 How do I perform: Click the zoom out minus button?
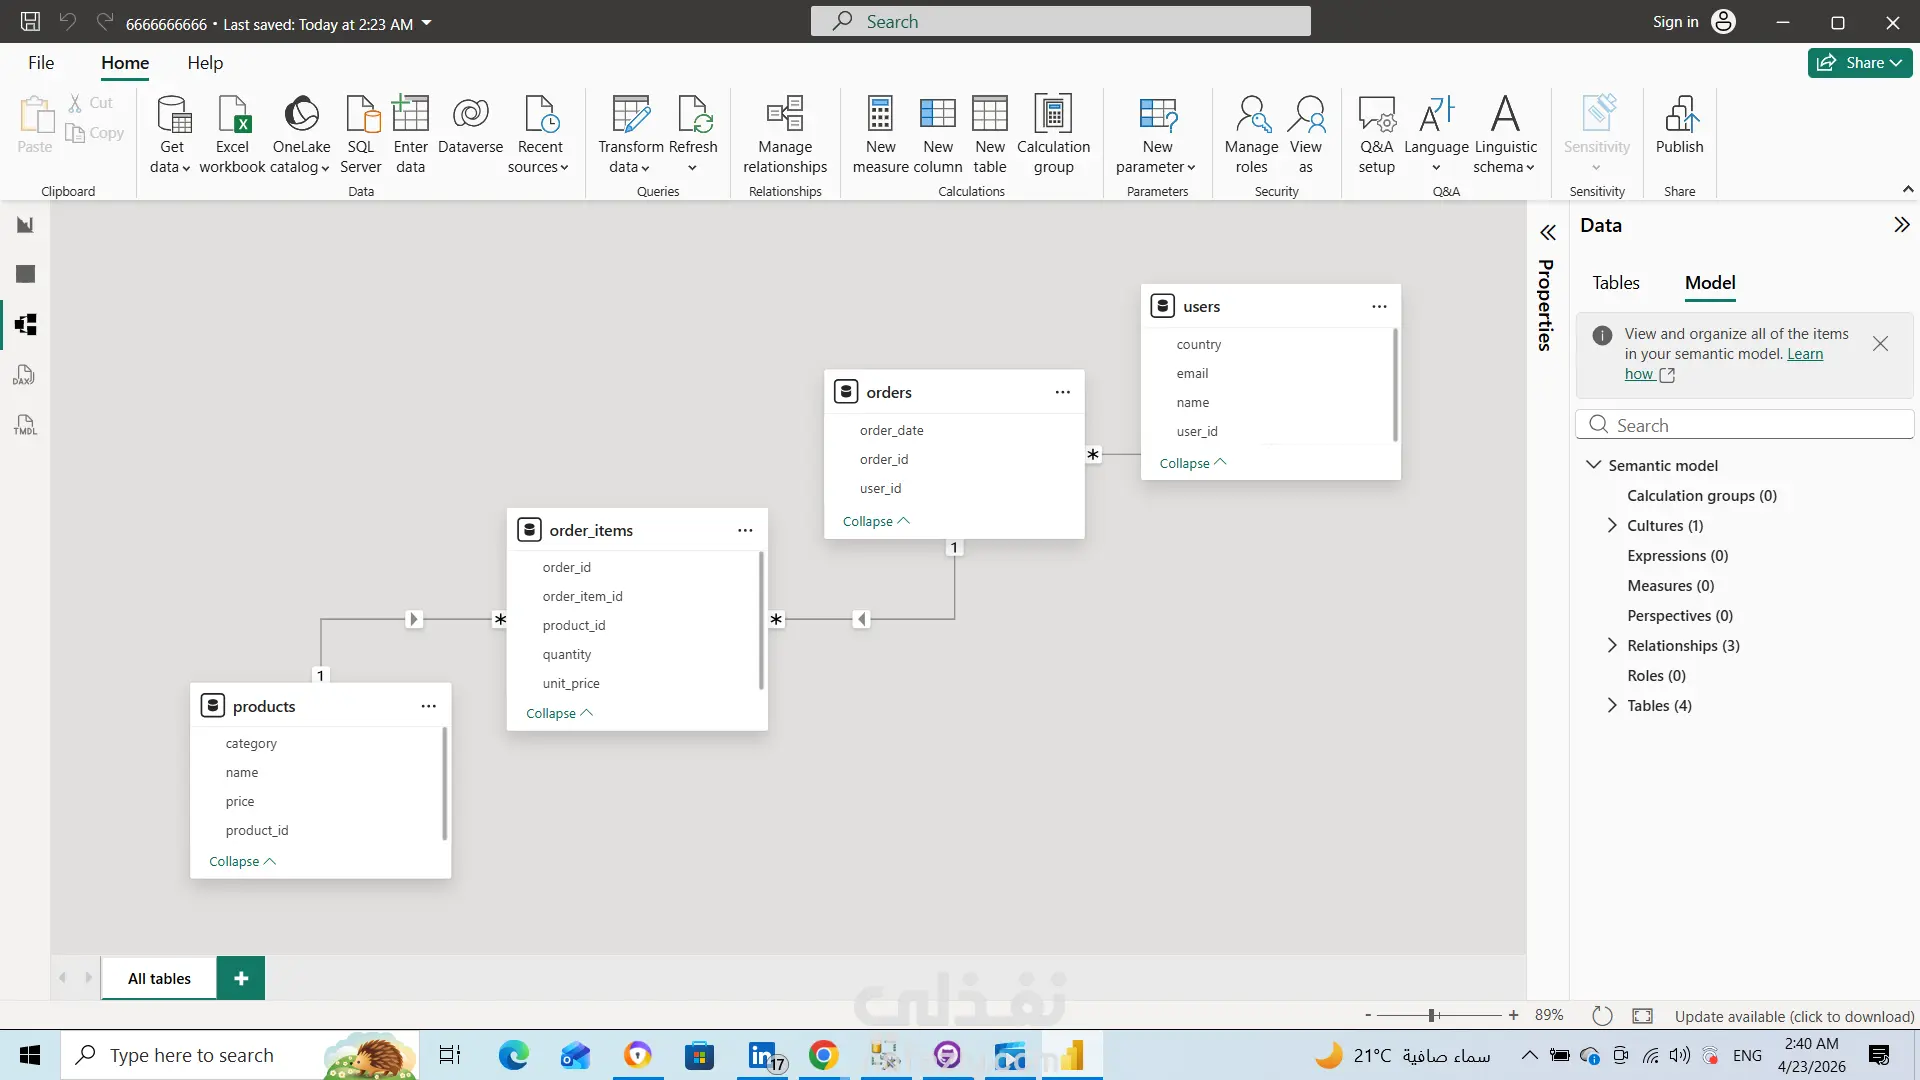click(x=1368, y=1016)
